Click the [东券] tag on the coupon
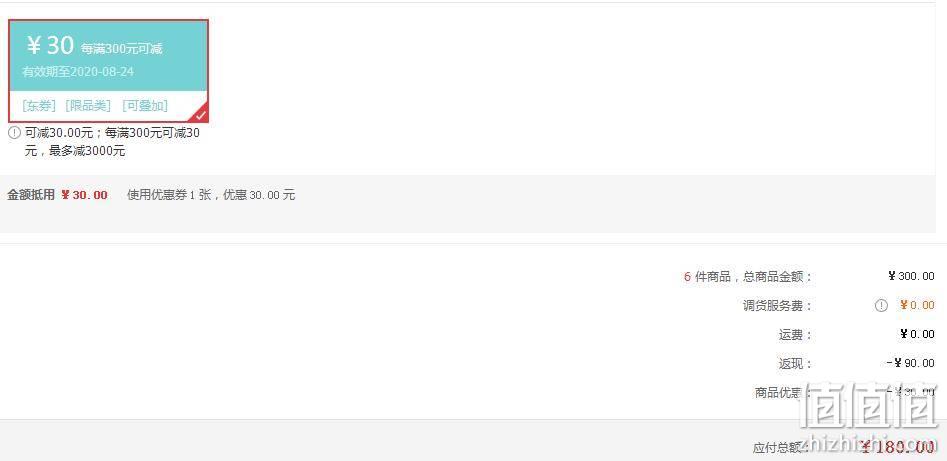Image resolution: width=947 pixels, height=461 pixels. (39, 106)
